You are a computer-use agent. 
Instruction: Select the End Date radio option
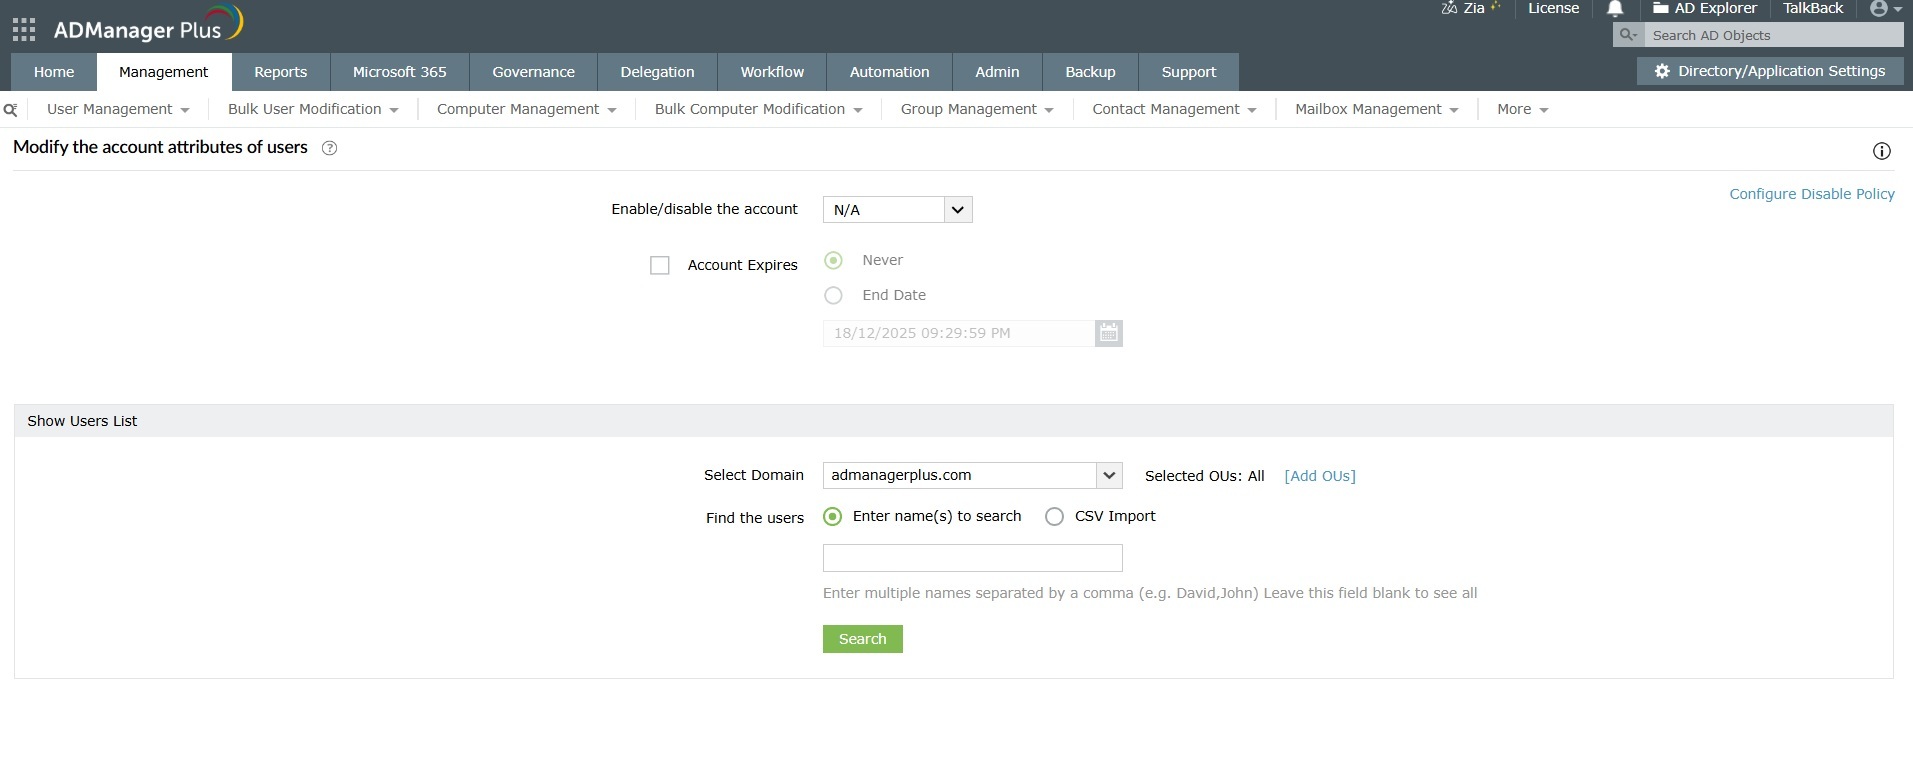tap(833, 295)
